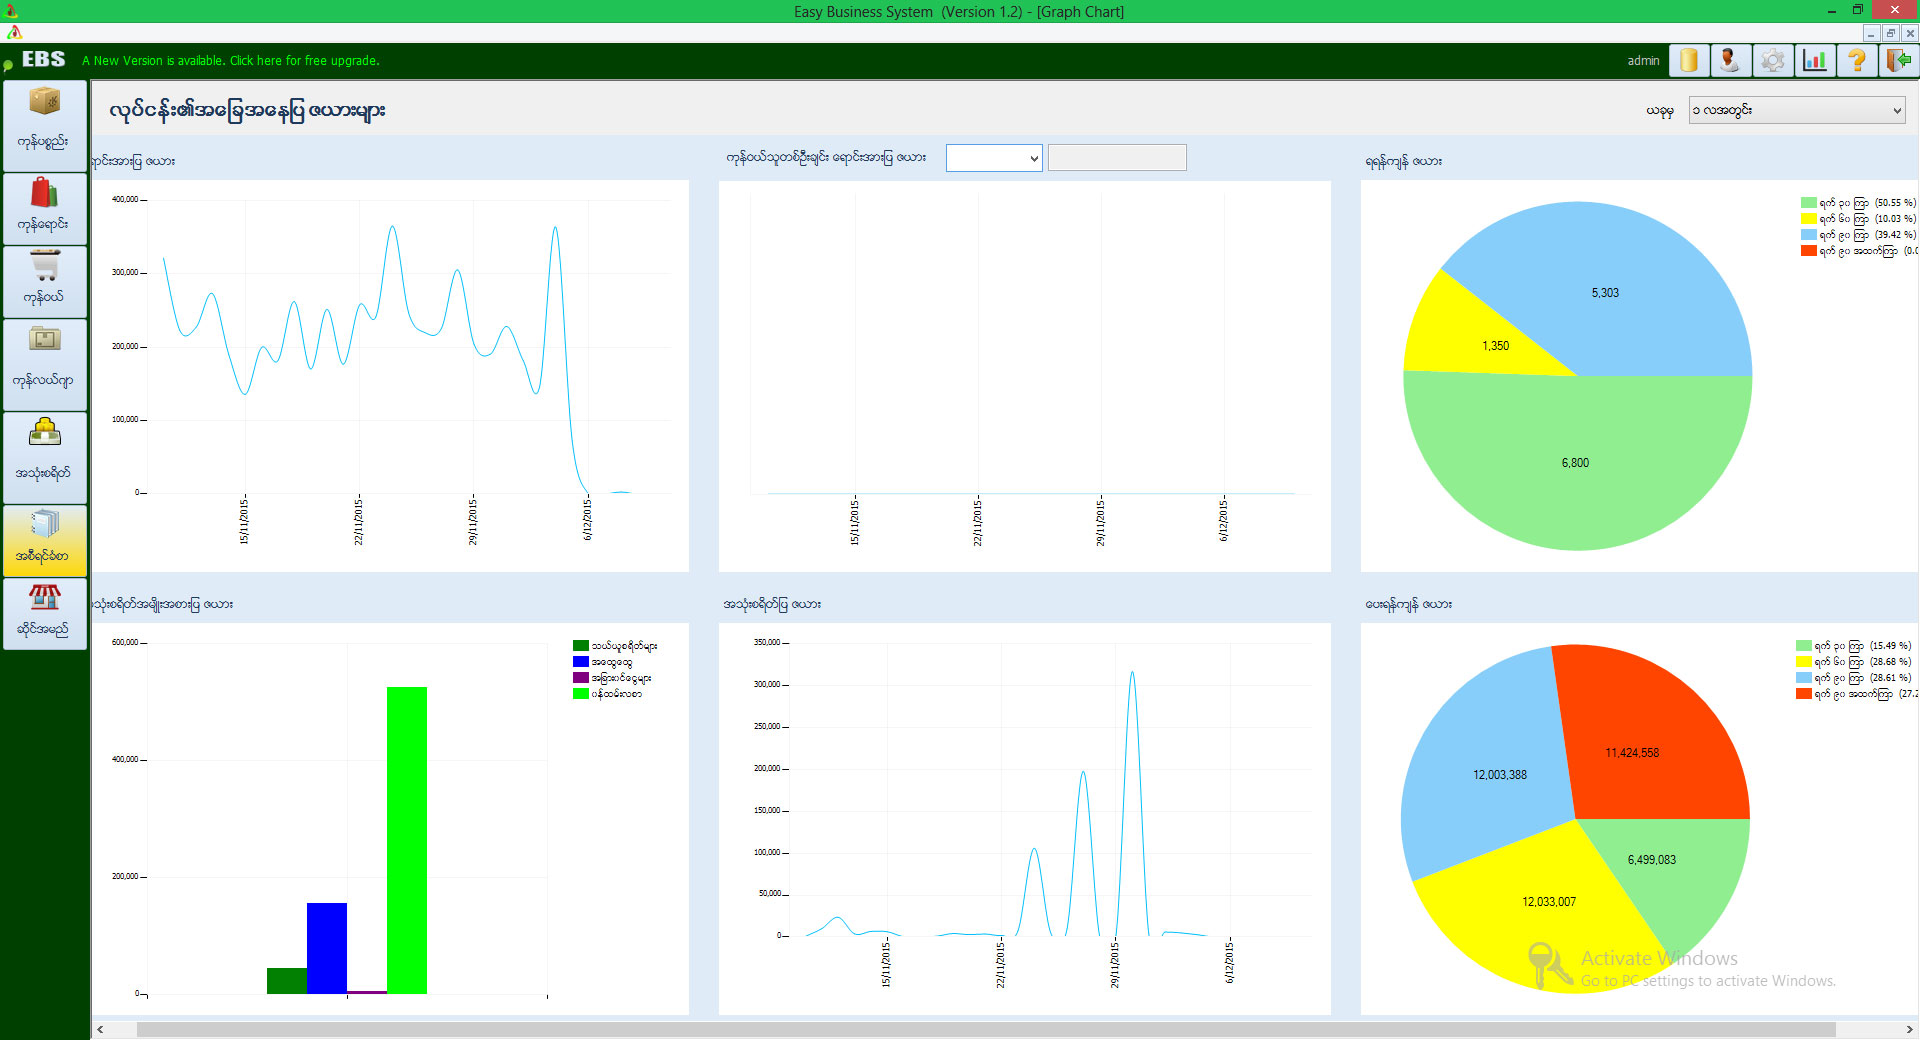
Task: Open the Products module with box icon
Action: (x=44, y=125)
